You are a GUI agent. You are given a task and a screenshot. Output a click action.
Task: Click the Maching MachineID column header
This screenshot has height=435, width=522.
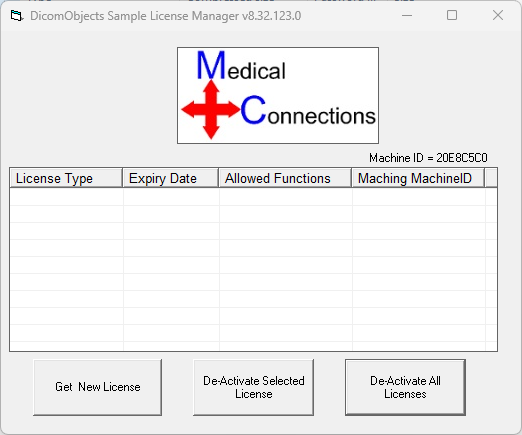click(x=418, y=178)
